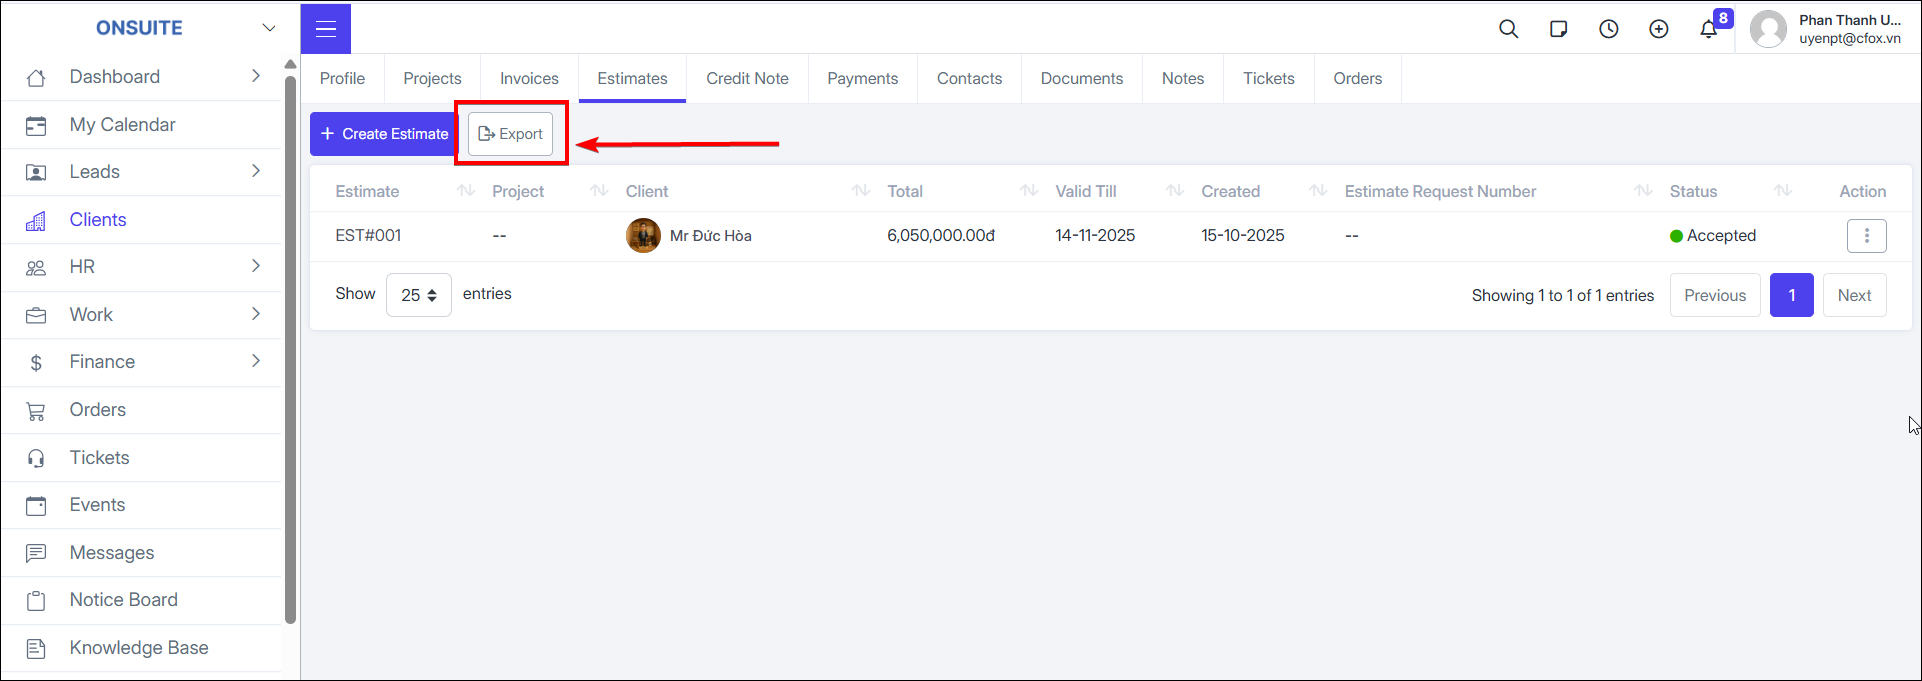Click the Dashboard home icon
Image resolution: width=1922 pixels, height=681 pixels.
pyautogui.click(x=36, y=77)
